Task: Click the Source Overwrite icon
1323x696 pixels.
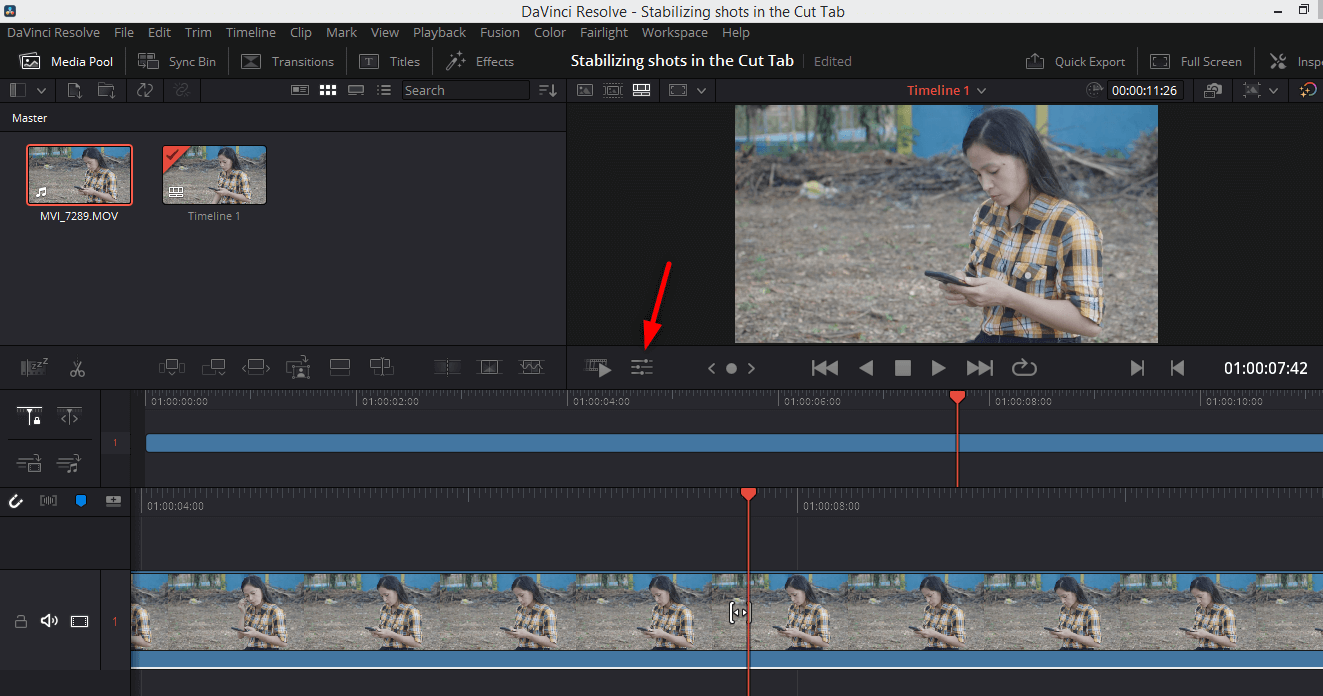Action: coord(381,367)
